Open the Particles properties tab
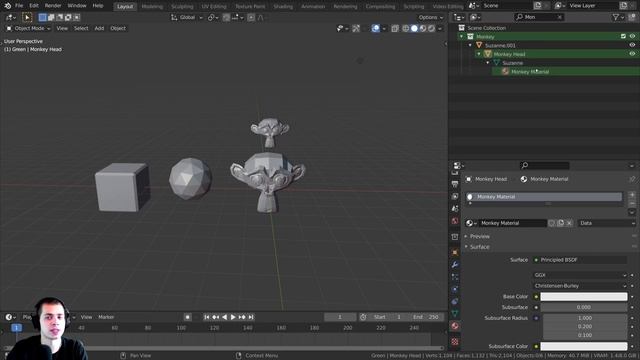Screen dimensions: 640x360 455,277
